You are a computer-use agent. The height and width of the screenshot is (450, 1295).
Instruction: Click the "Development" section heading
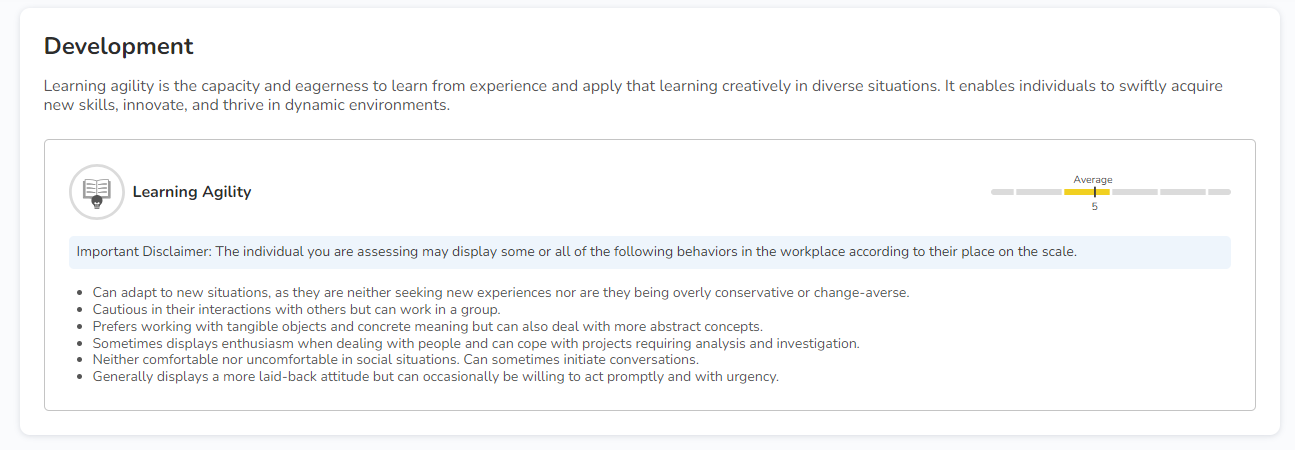pos(119,46)
